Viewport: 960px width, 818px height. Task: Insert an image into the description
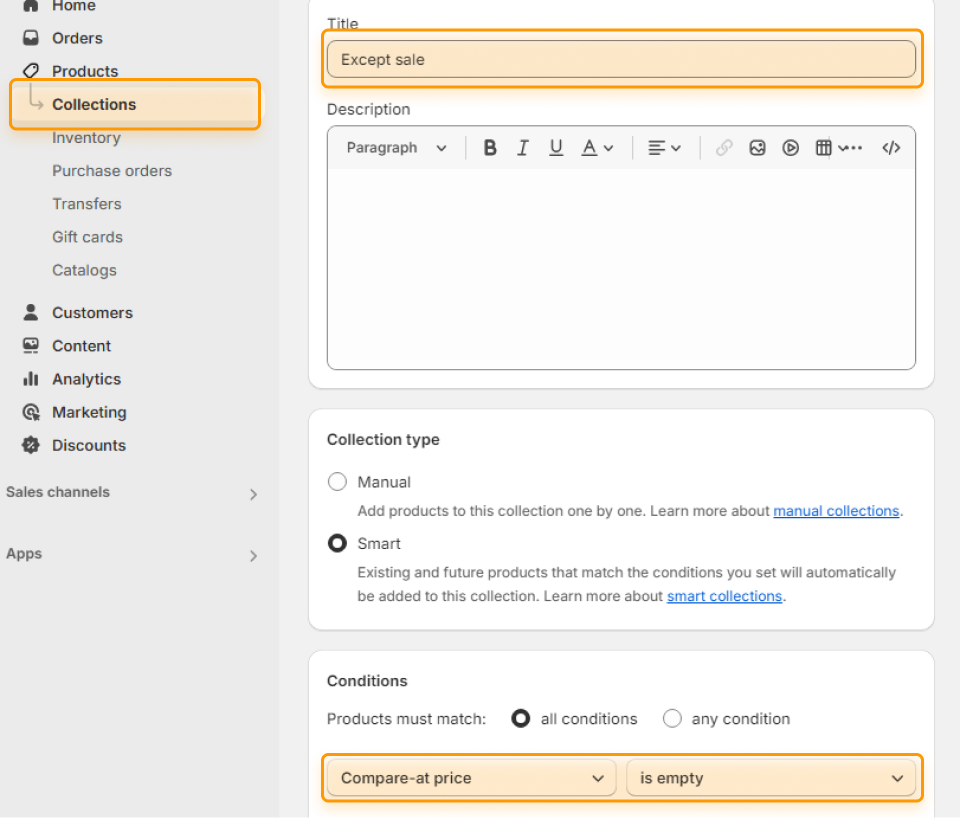757,148
